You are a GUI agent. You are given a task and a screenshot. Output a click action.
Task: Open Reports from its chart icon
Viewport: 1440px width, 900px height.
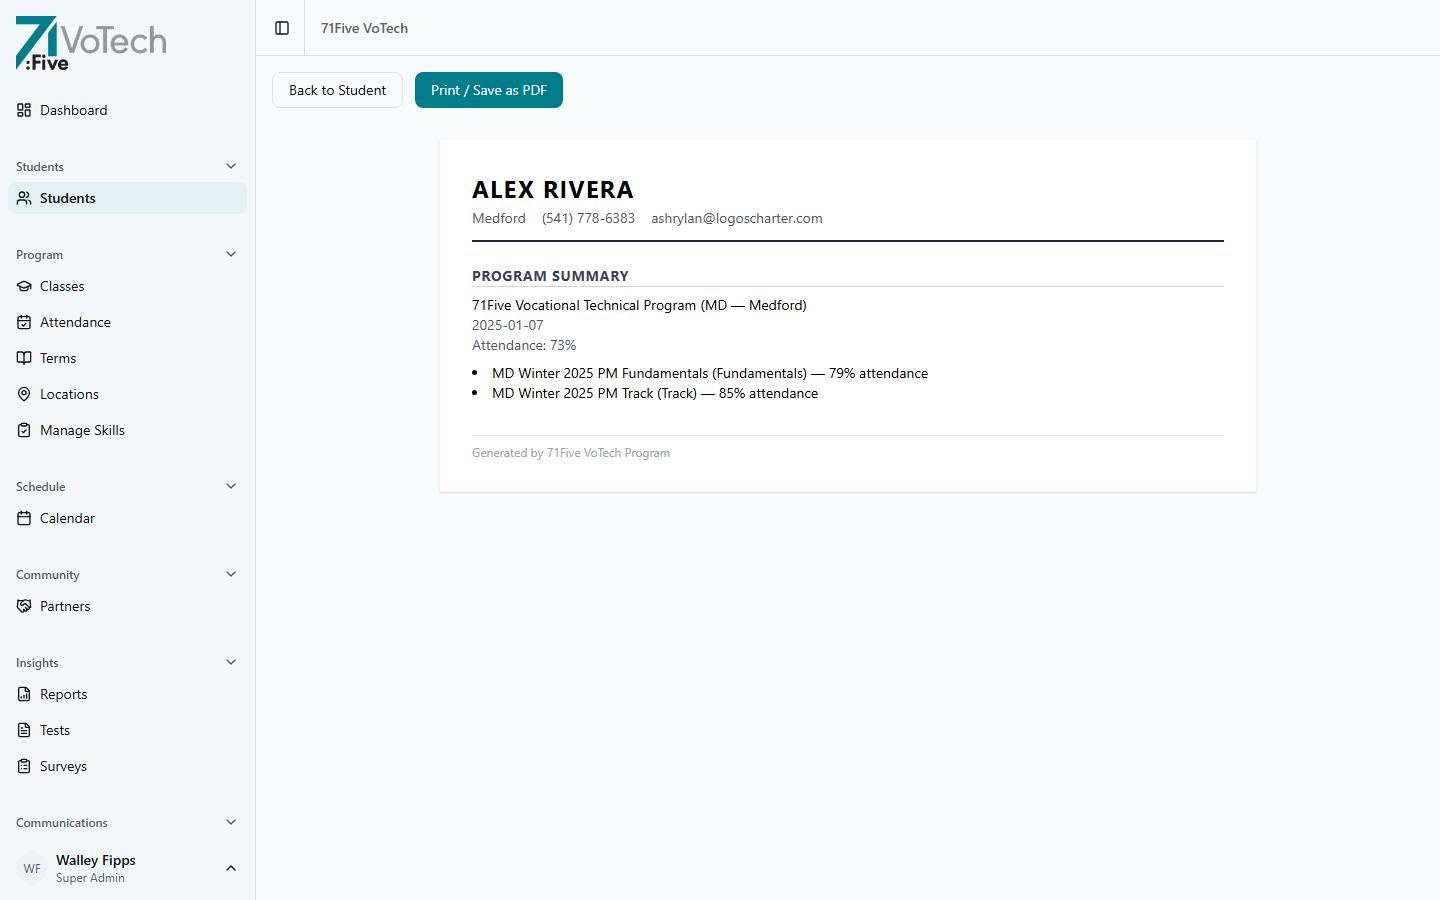click(x=23, y=694)
